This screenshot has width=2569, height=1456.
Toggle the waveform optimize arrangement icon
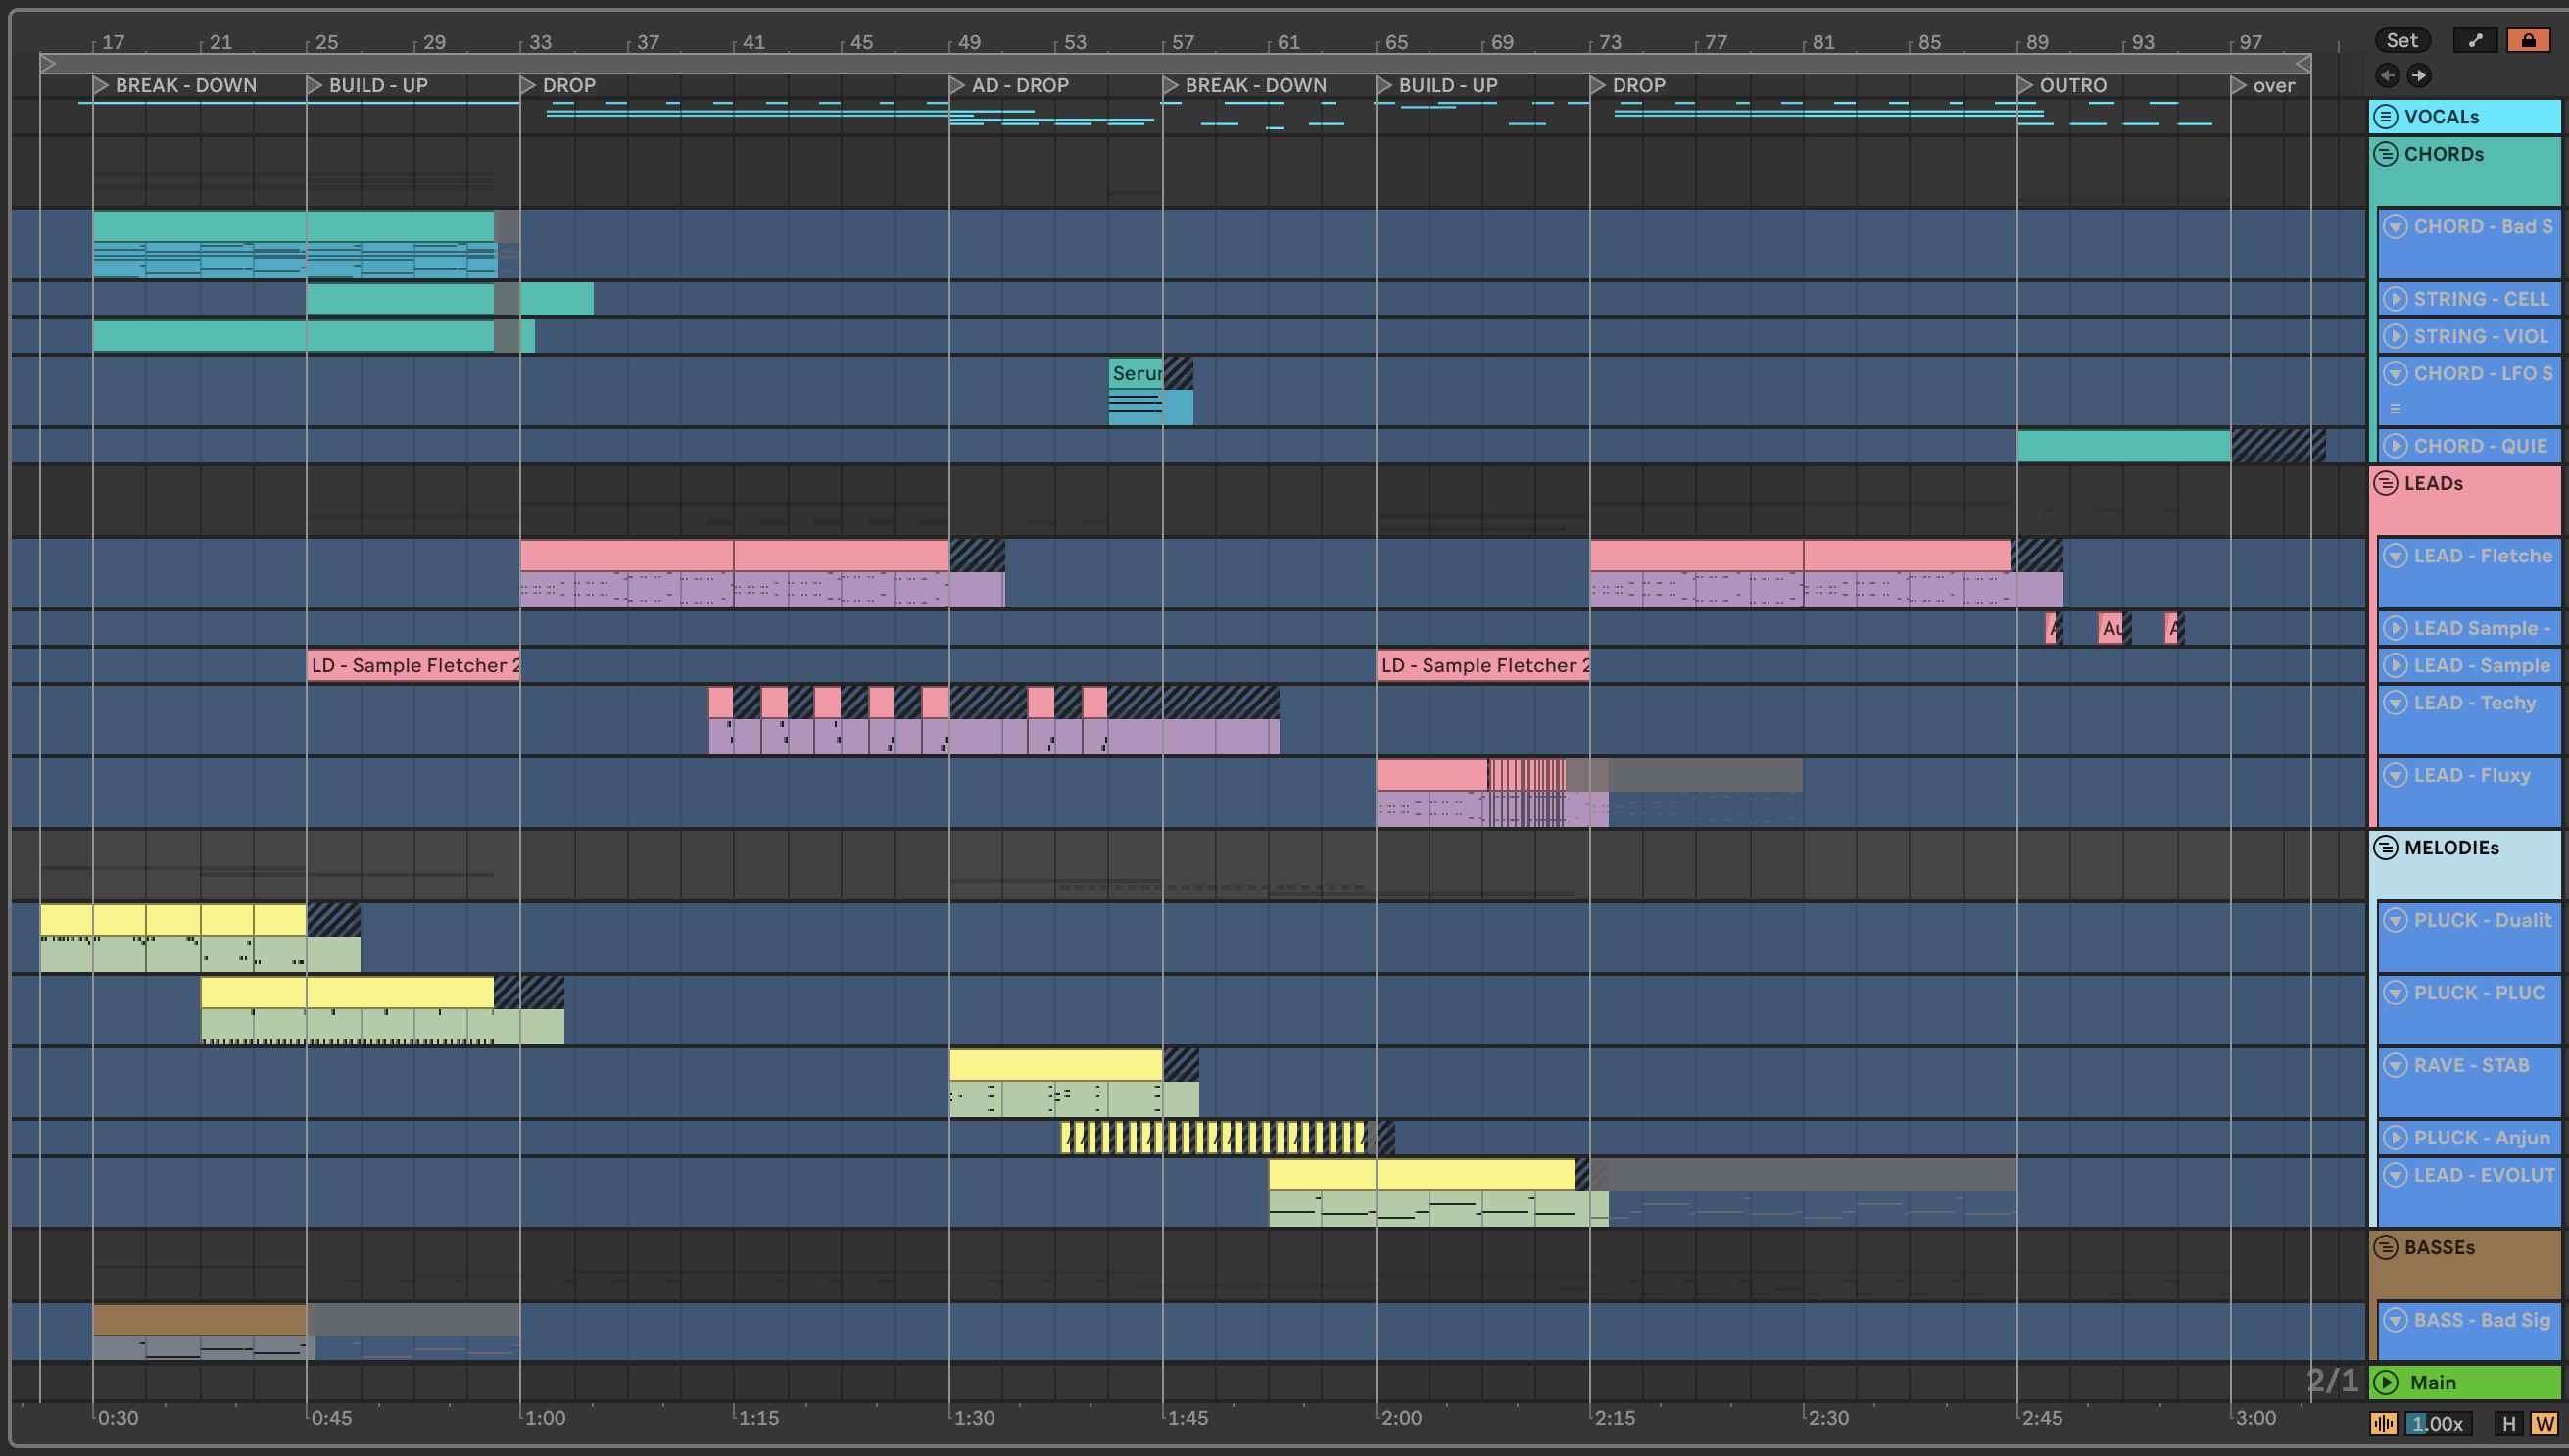2383,1423
